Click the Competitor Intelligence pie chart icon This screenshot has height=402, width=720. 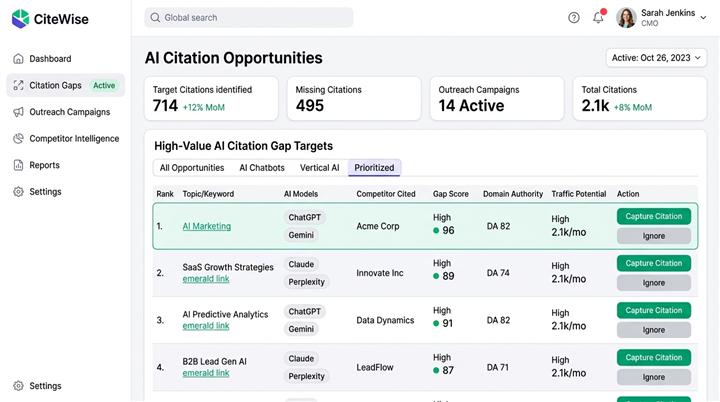pos(18,139)
